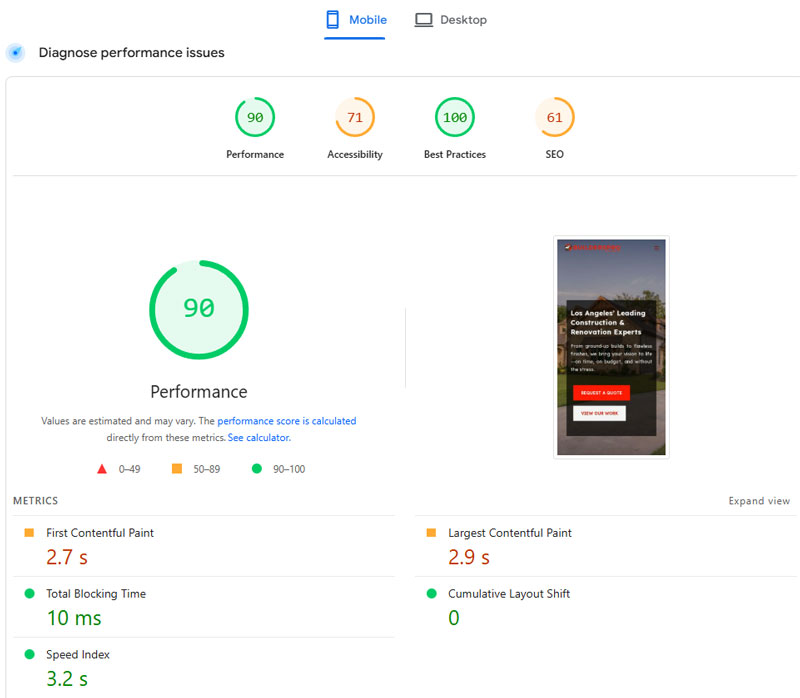The height and width of the screenshot is (698, 800).
Task: Expand the metrics view
Action: (x=758, y=501)
